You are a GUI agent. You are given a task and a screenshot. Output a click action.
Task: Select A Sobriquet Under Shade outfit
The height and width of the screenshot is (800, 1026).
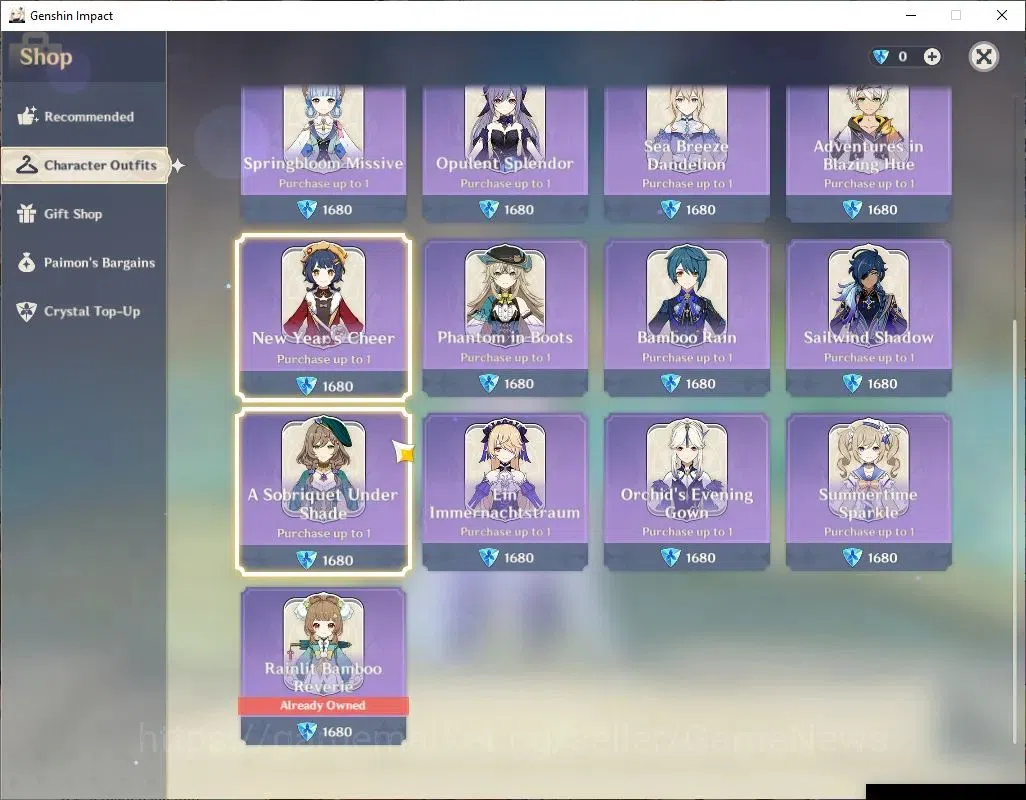coord(323,492)
